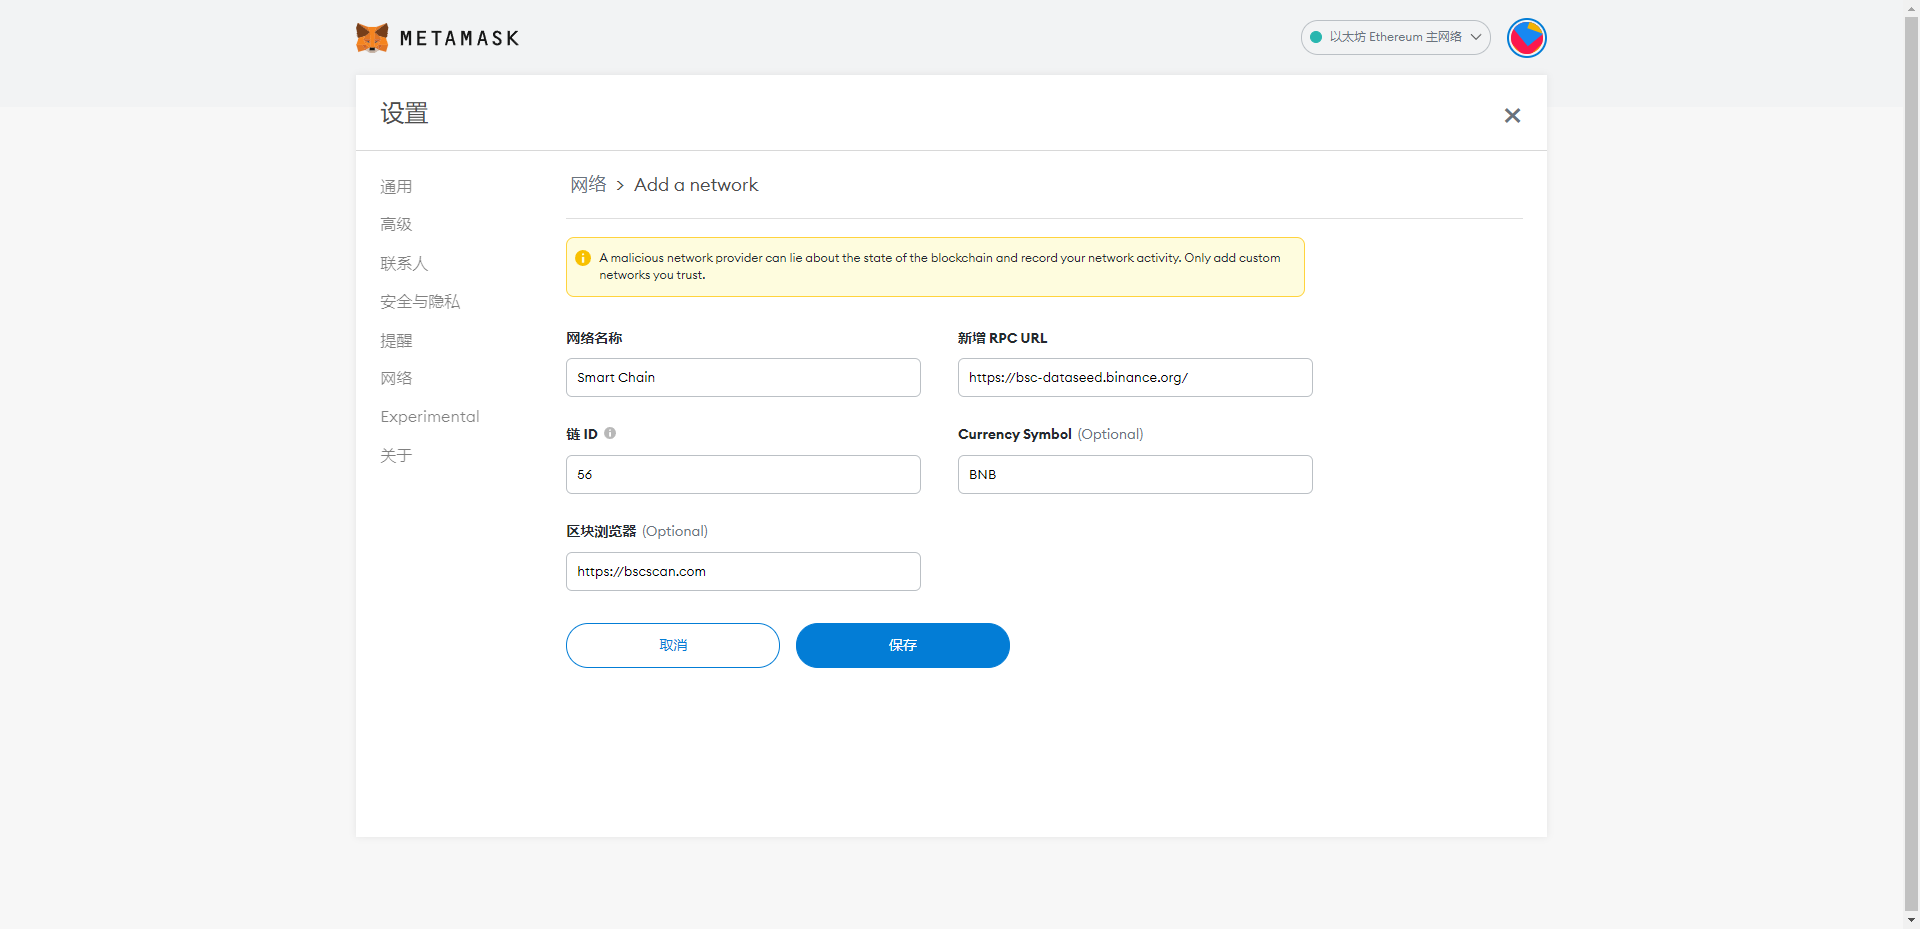Click the network dropdown chevron arrow

click(1475, 37)
